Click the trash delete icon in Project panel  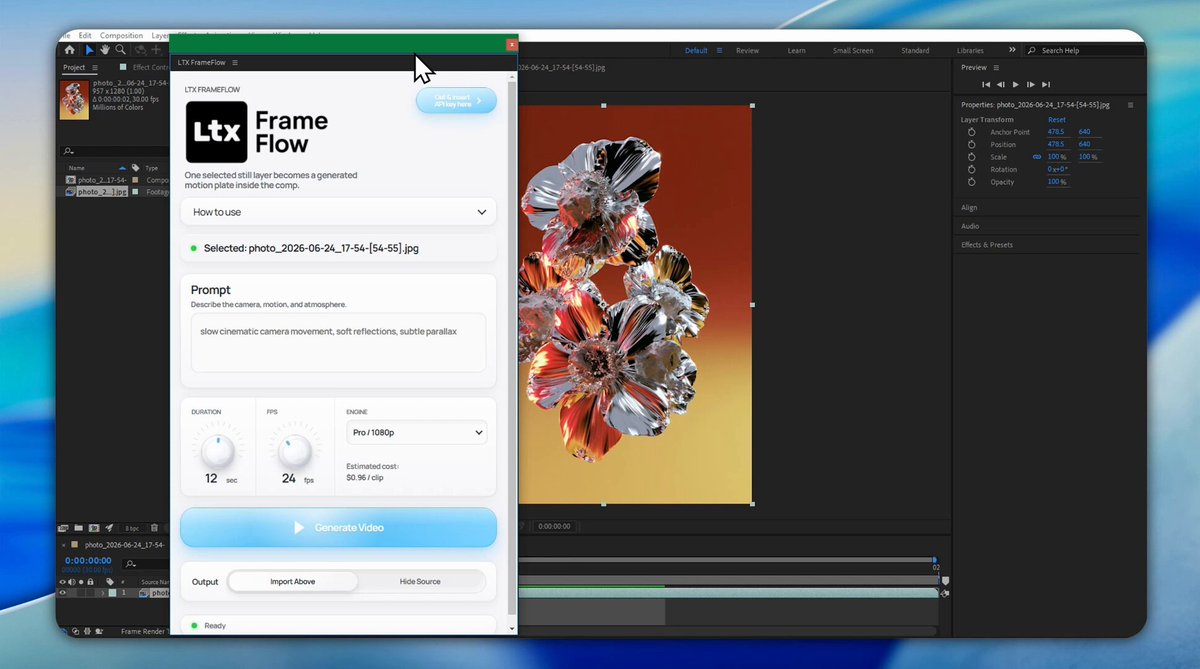(x=155, y=527)
